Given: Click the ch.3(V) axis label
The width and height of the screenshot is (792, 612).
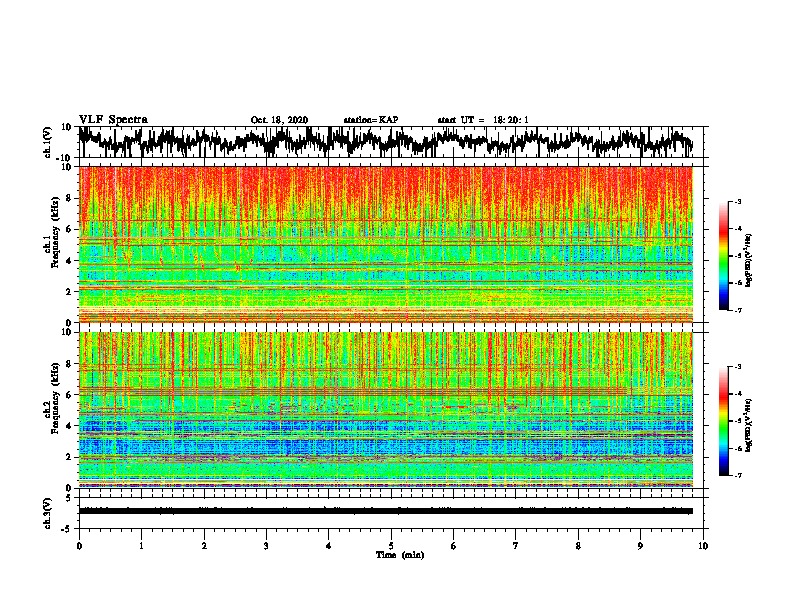Looking at the screenshot, I should 48,513.
